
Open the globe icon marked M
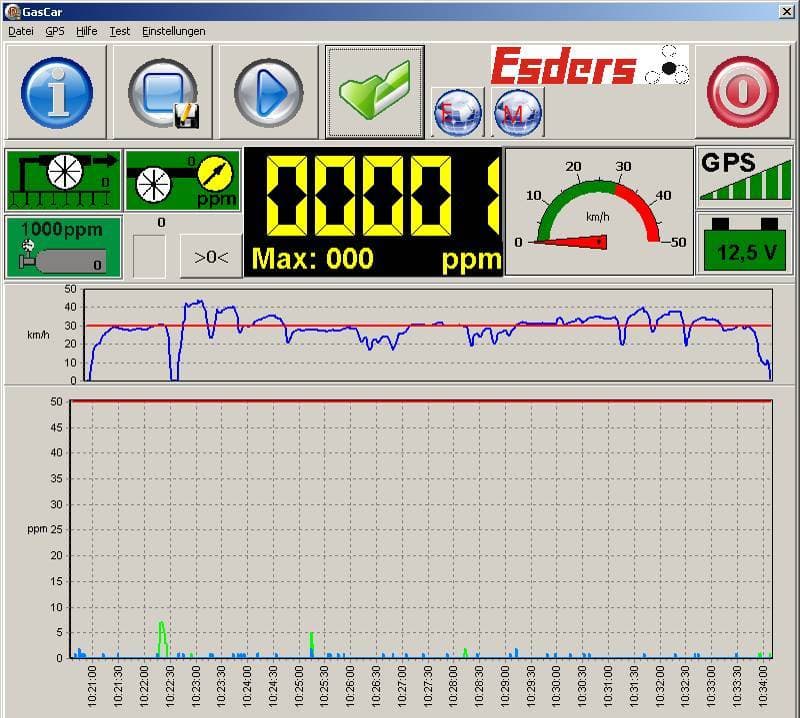coord(518,112)
